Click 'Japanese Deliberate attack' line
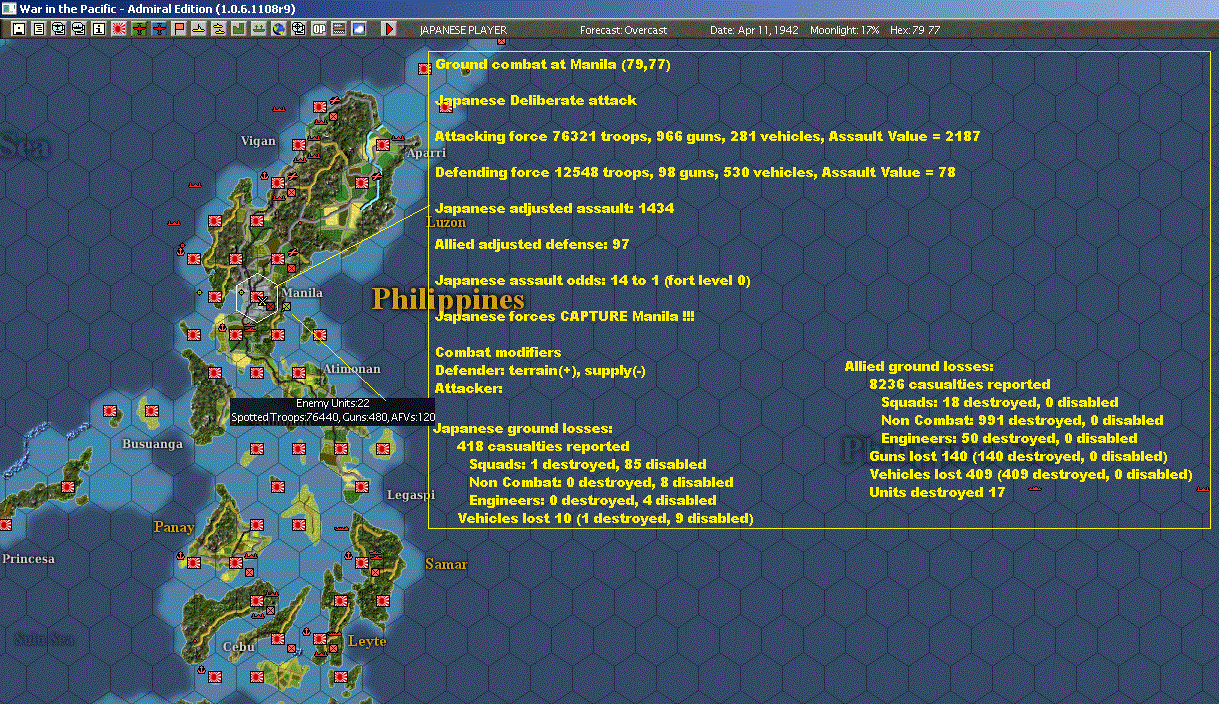 536,100
